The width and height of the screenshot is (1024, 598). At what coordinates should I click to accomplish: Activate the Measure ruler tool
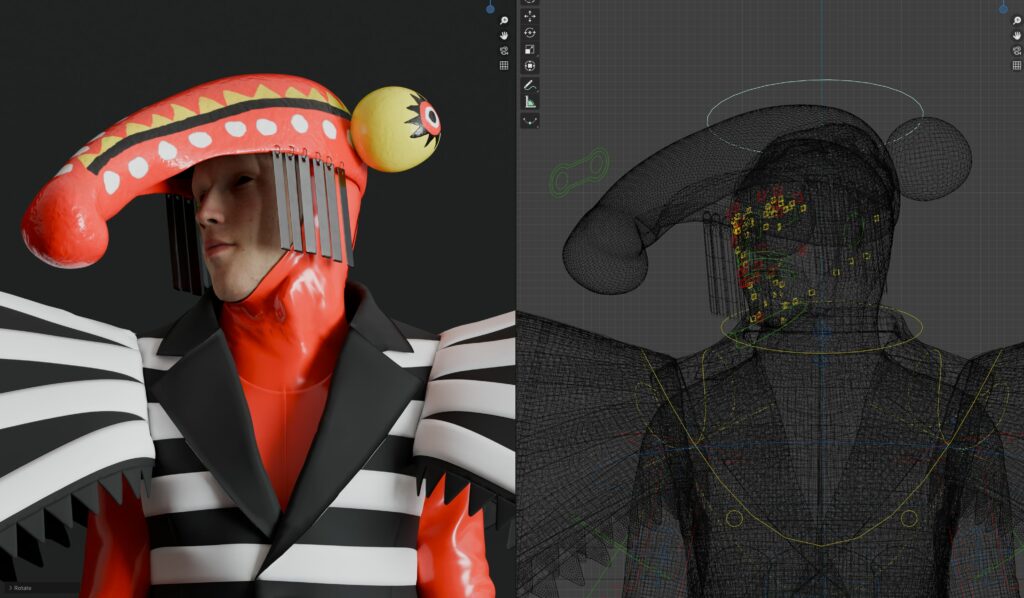[529, 102]
